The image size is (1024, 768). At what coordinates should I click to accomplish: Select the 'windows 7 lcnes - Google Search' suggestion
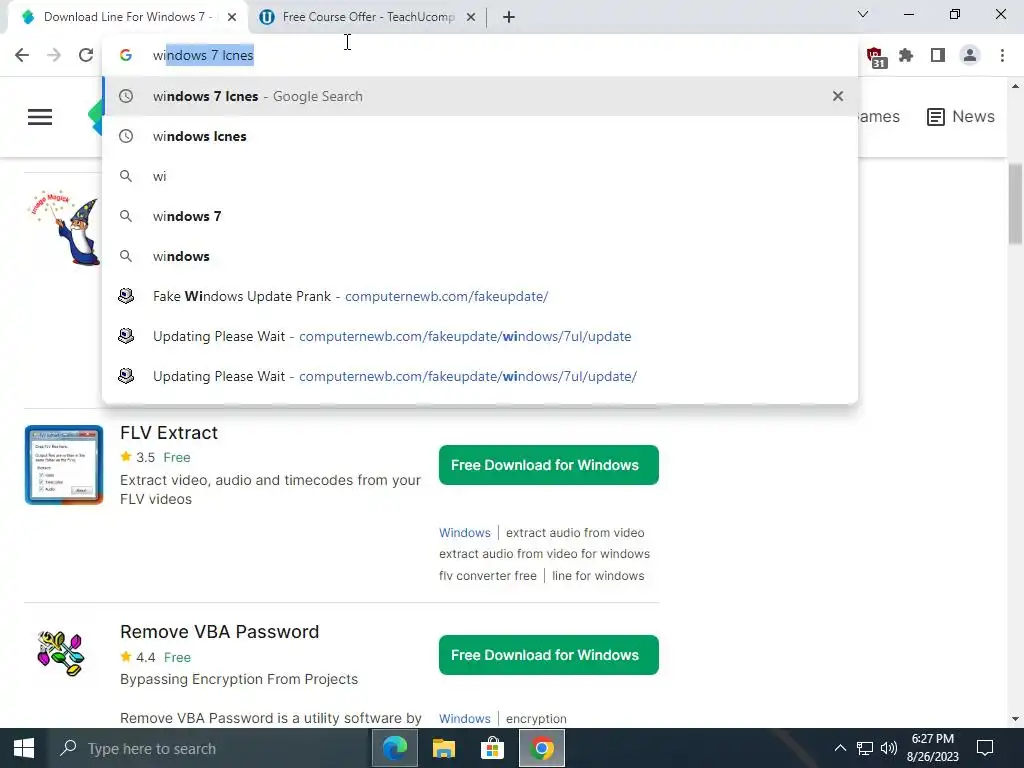click(x=480, y=96)
